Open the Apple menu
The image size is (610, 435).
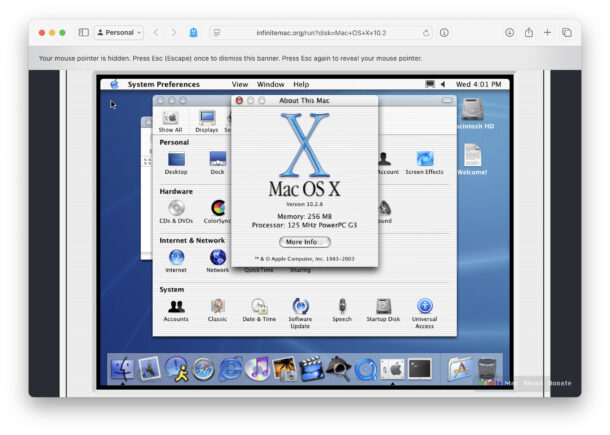[x=114, y=85]
